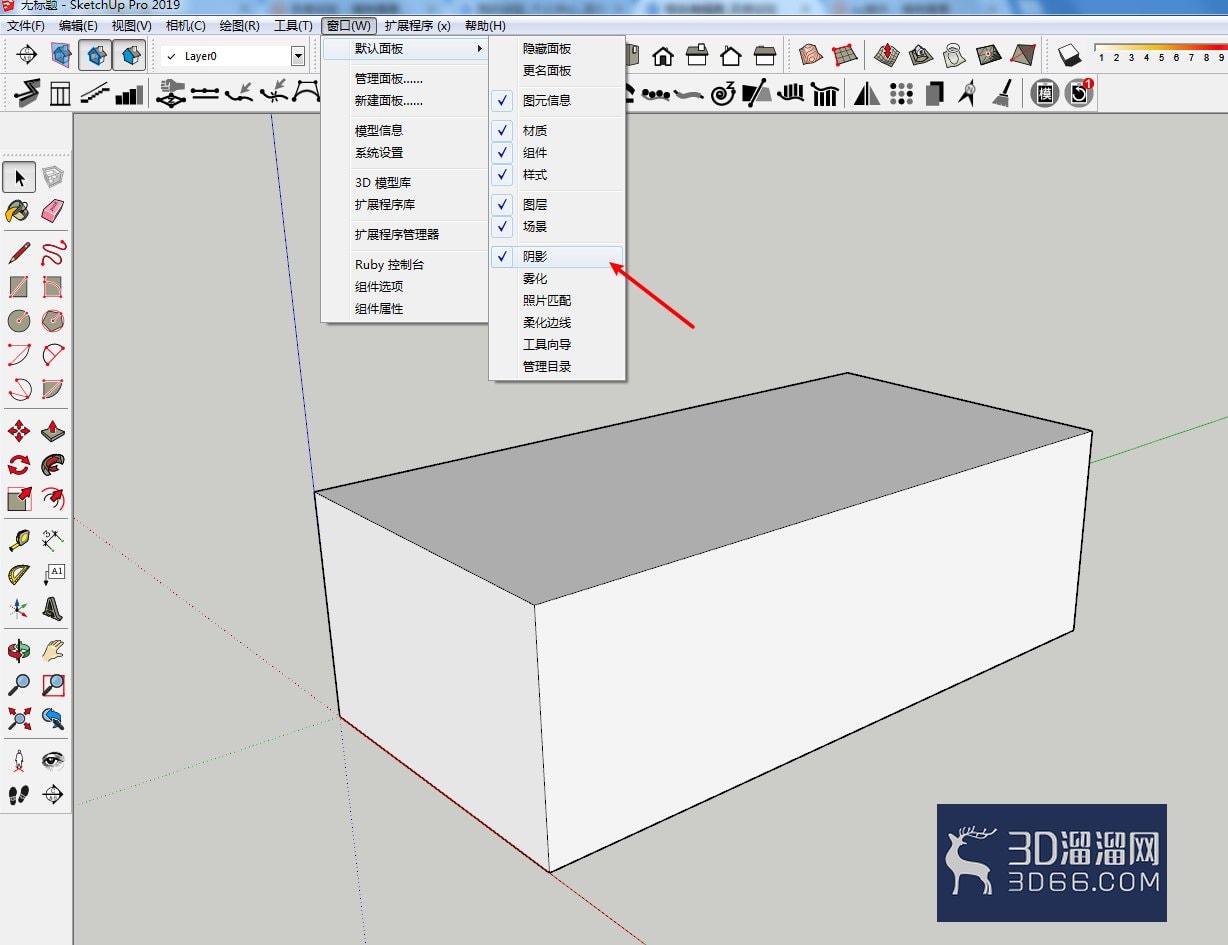Viewport: 1228px width, 945px height.
Task: Choose the Protractor tool
Action: 19,575
